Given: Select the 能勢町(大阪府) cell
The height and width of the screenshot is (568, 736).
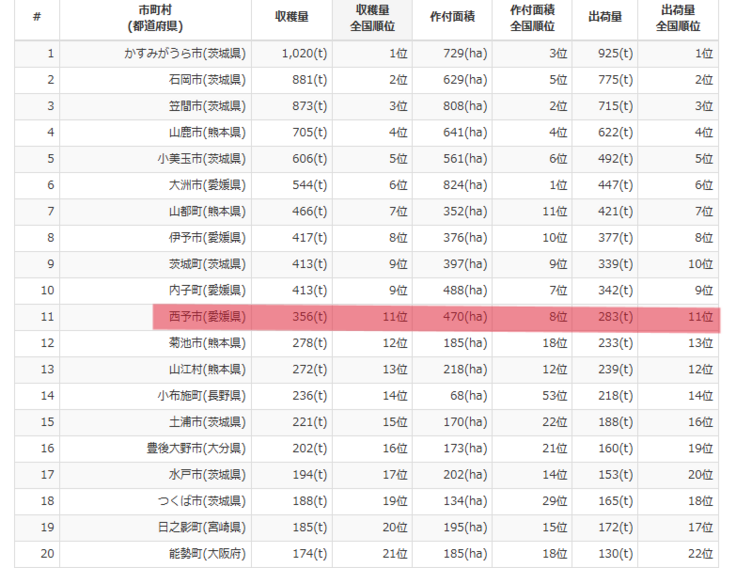Looking at the screenshot, I should (207, 553).
